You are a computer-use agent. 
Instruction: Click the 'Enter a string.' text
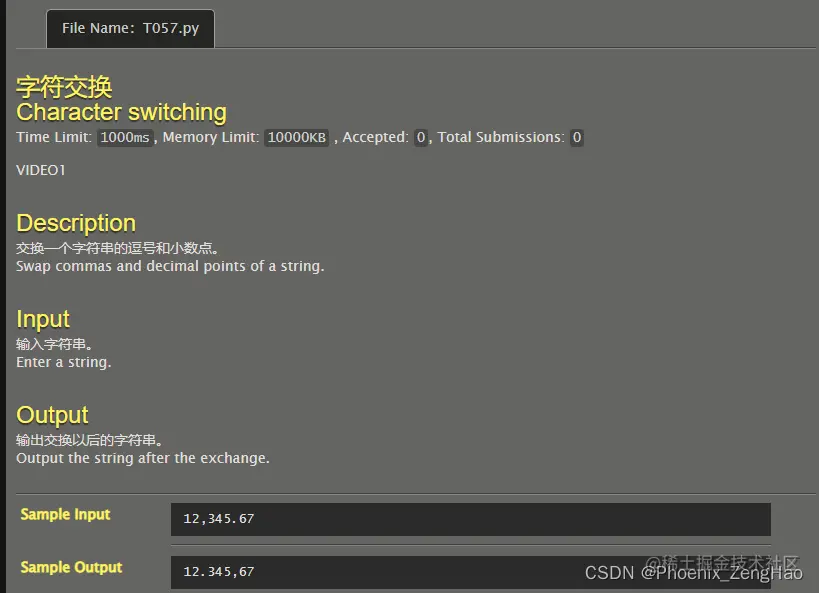coord(64,362)
